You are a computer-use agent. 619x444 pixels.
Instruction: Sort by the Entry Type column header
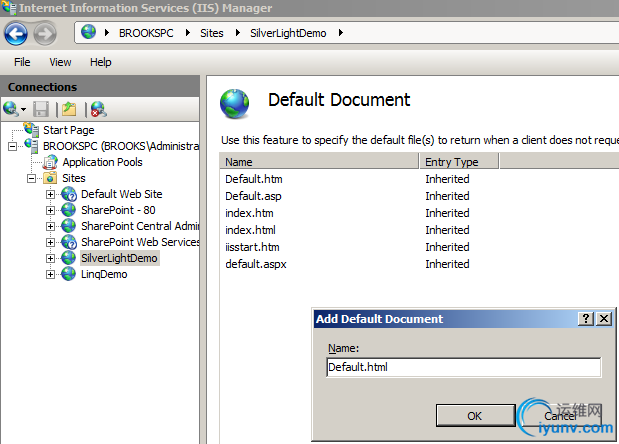[459, 162]
